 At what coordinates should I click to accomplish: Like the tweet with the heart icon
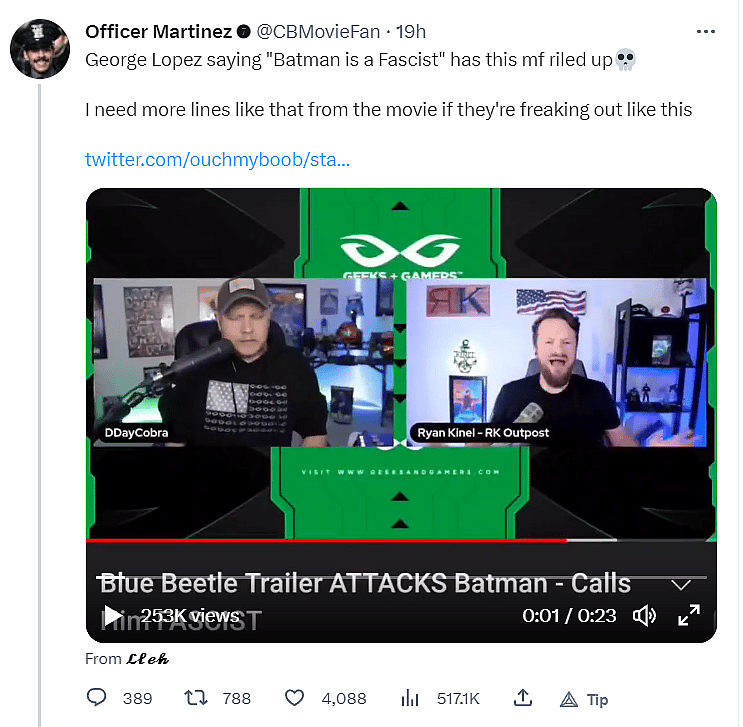(x=295, y=698)
